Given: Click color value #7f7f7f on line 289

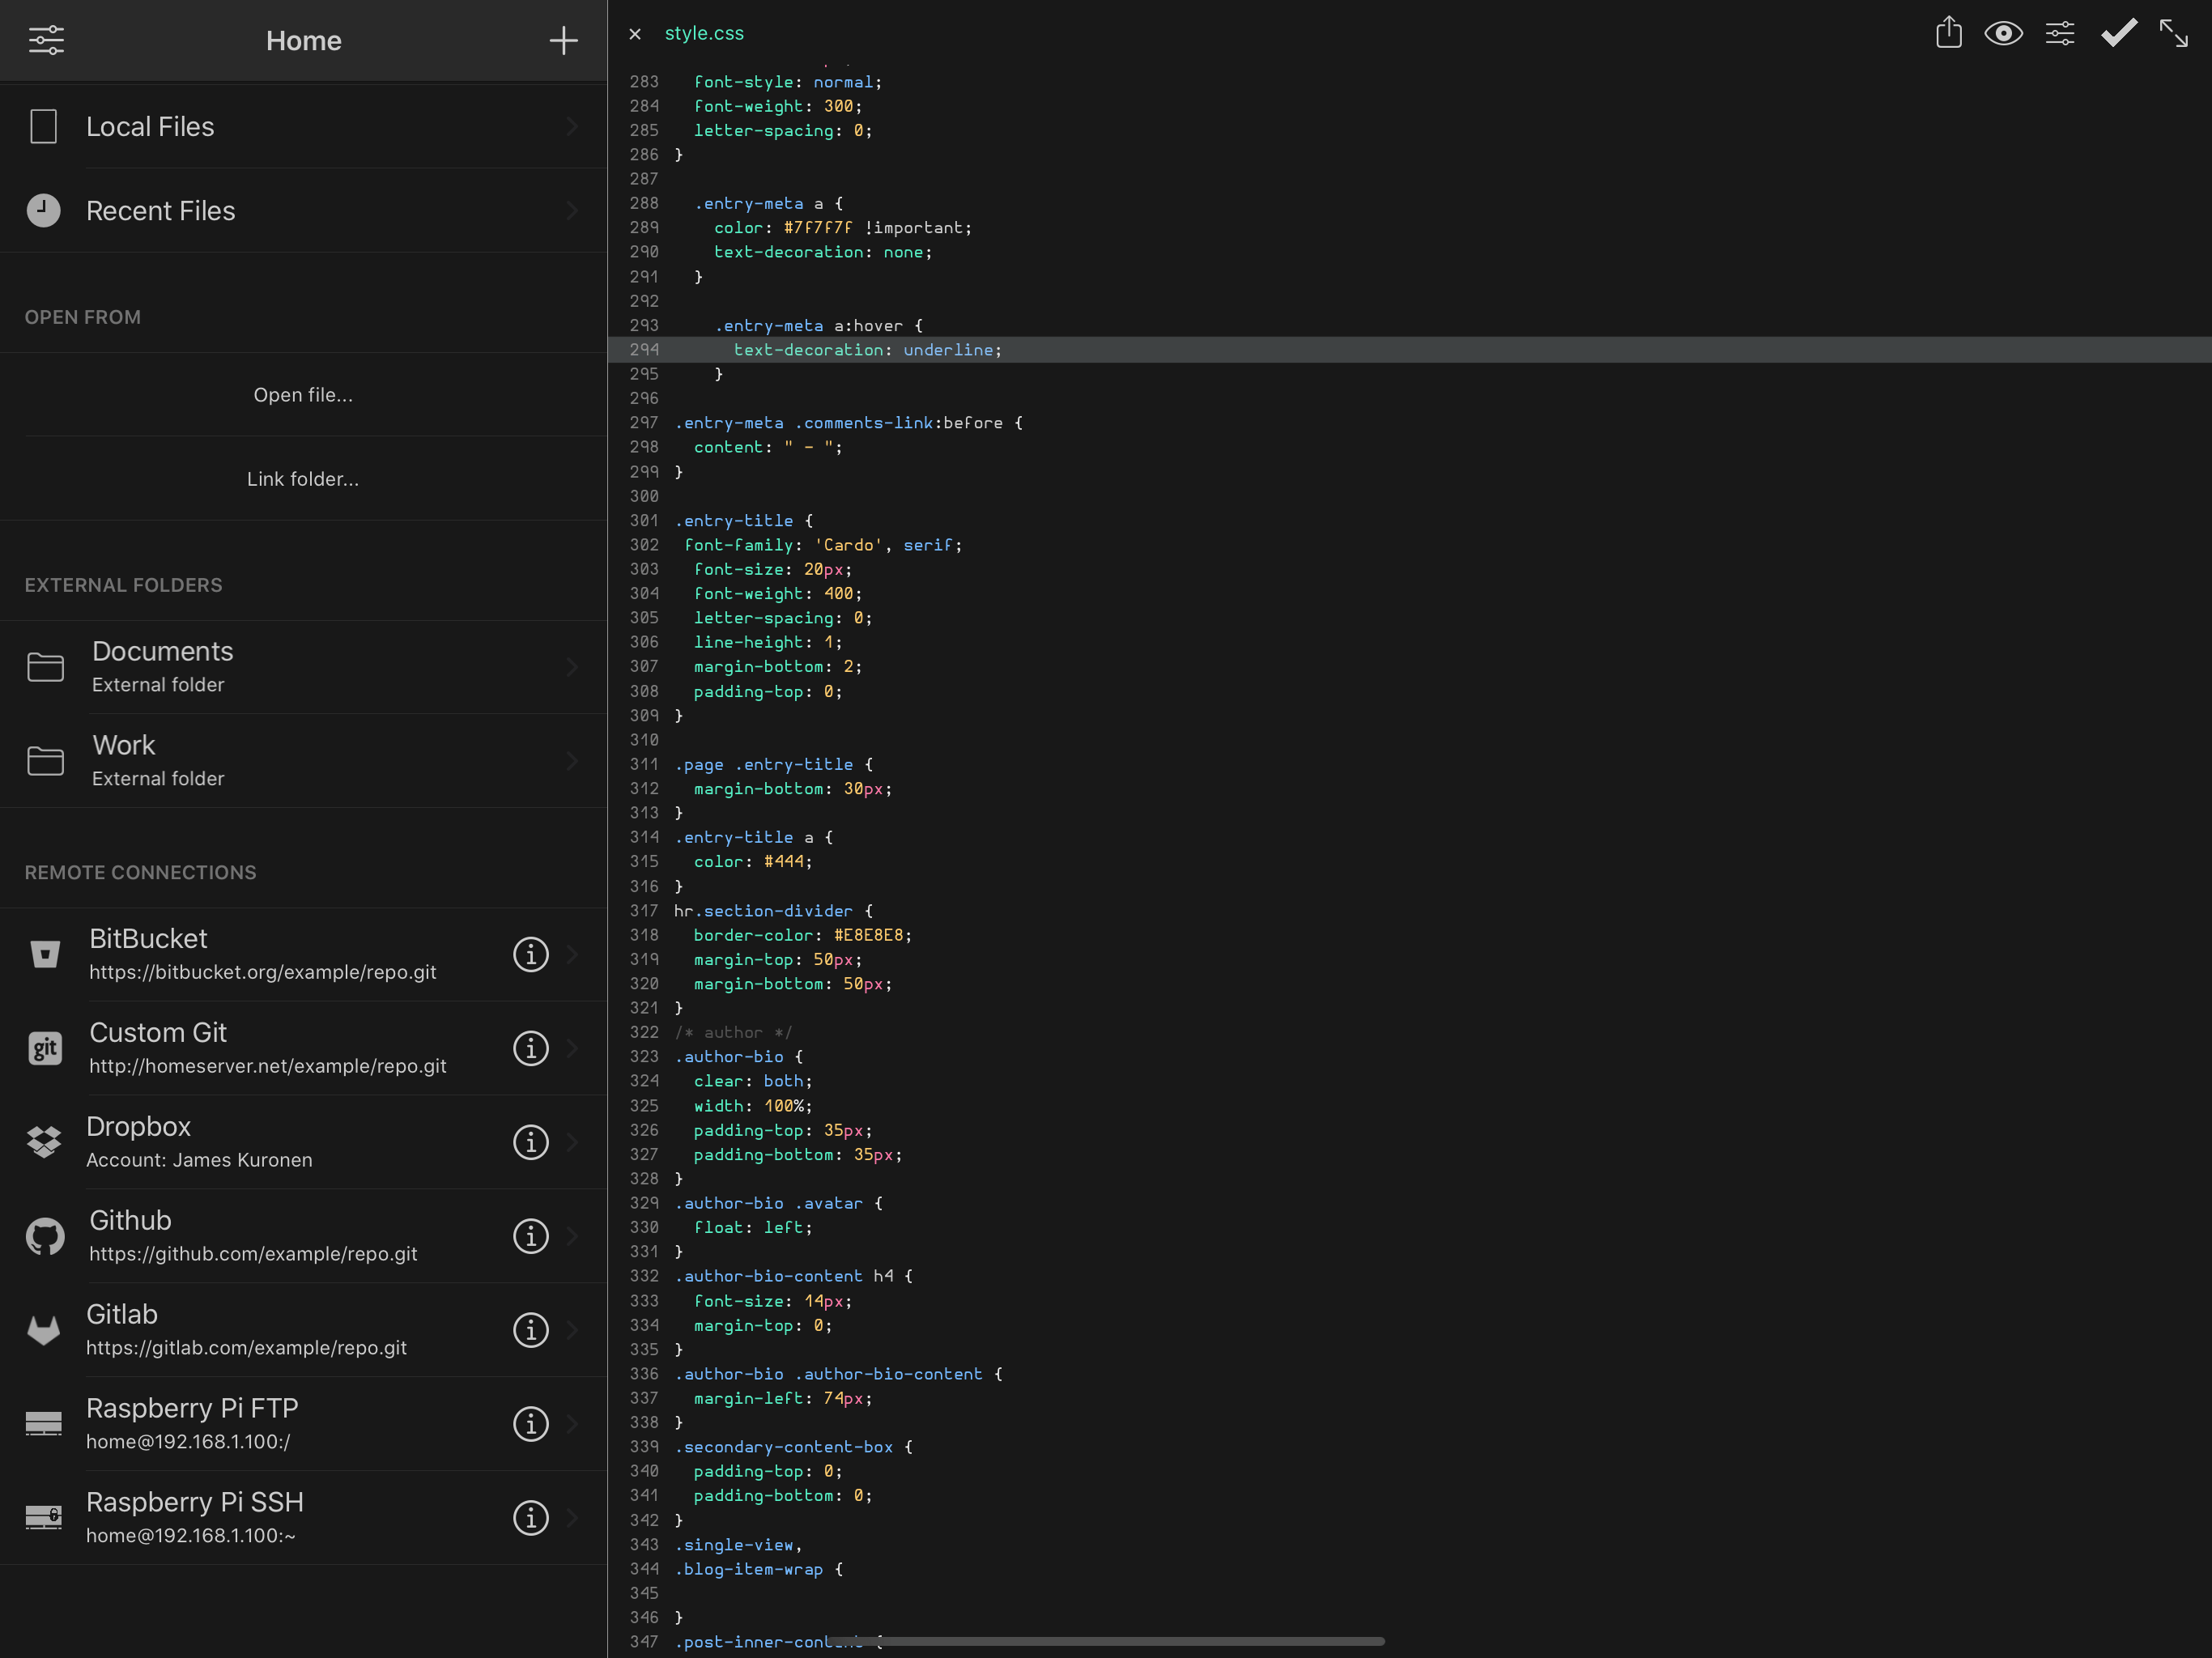Looking at the screenshot, I should click(x=818, y=228).
